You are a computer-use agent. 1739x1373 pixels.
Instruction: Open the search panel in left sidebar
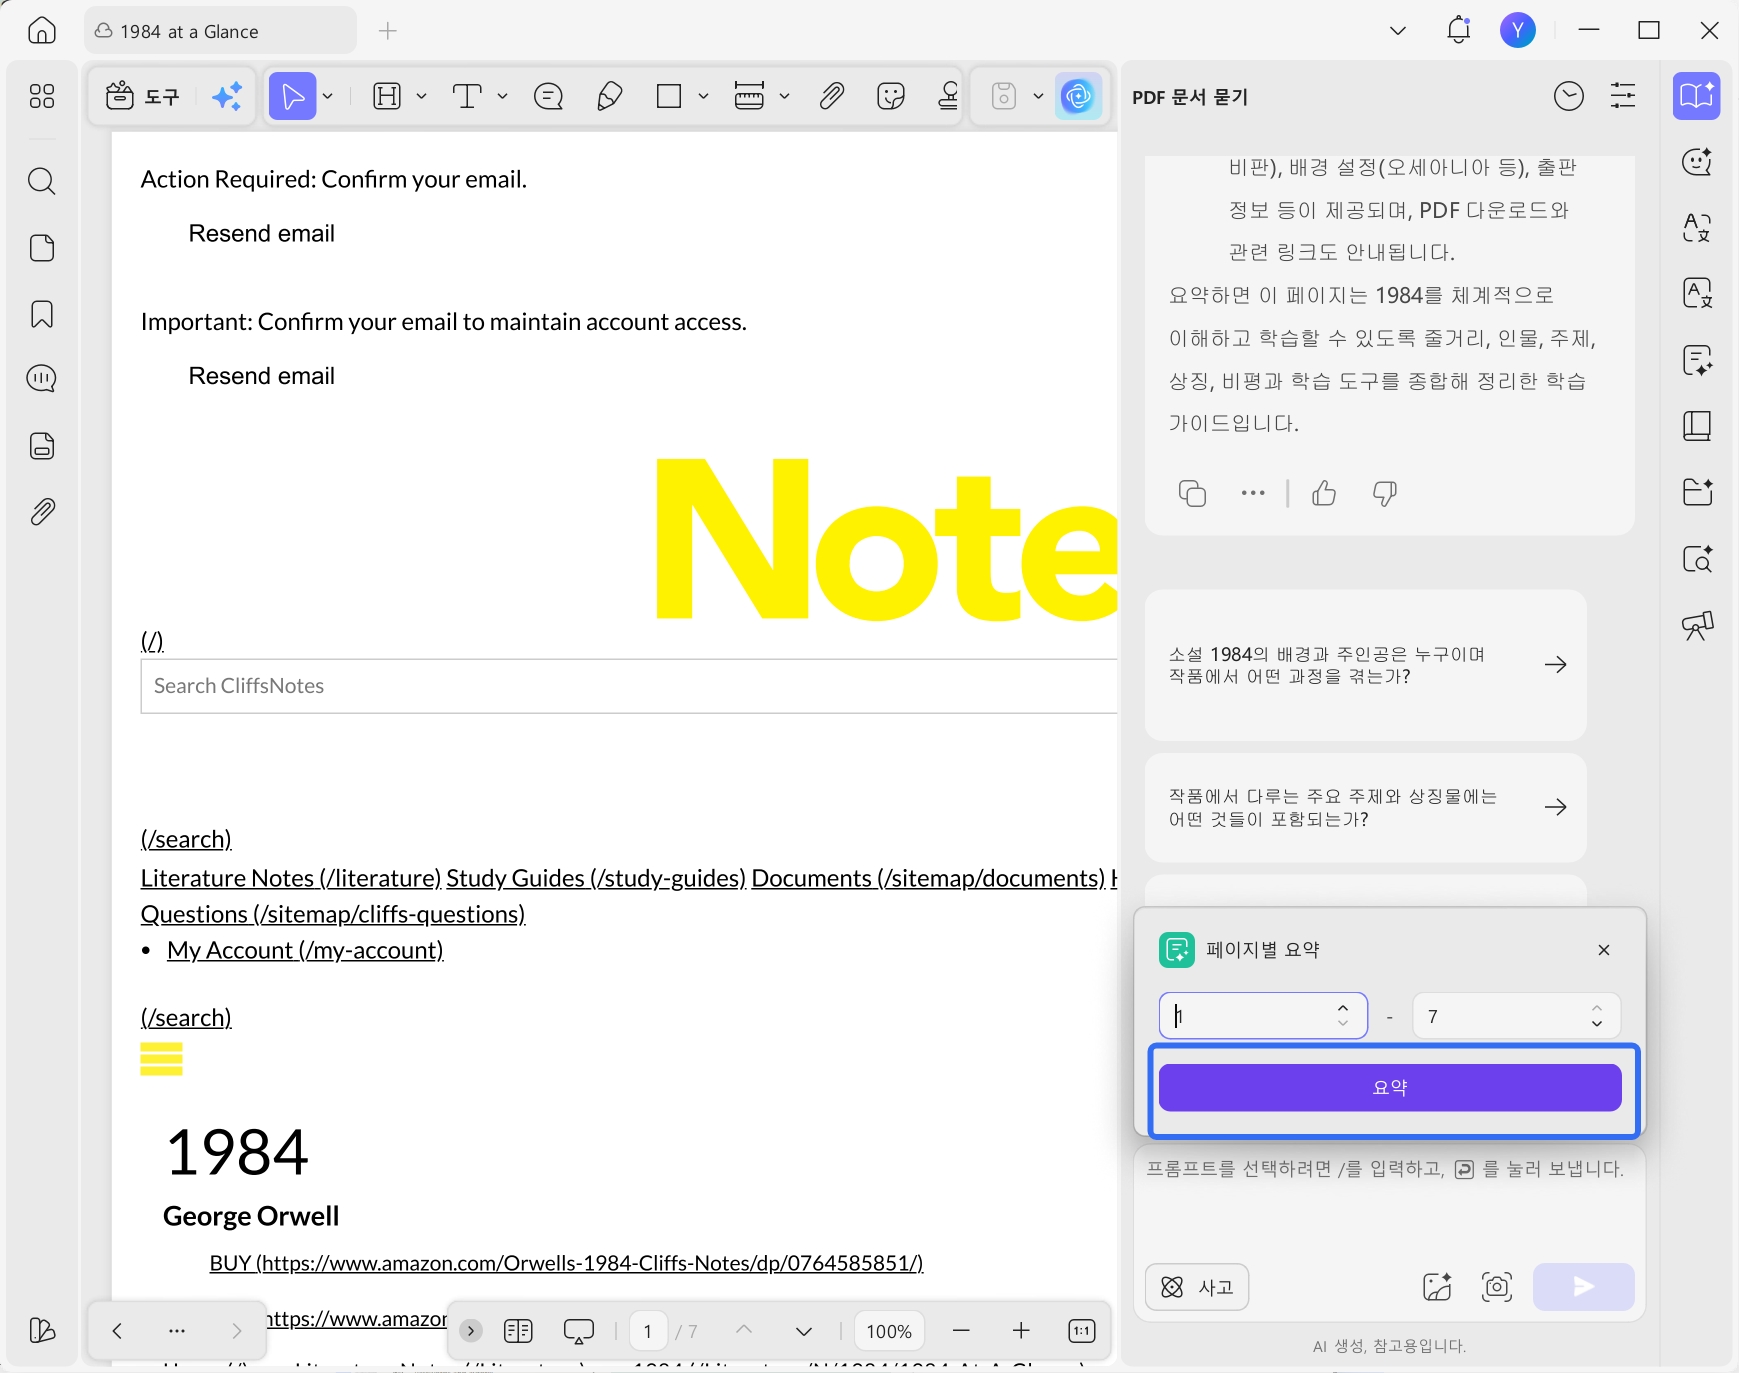[x=42, y=181]
